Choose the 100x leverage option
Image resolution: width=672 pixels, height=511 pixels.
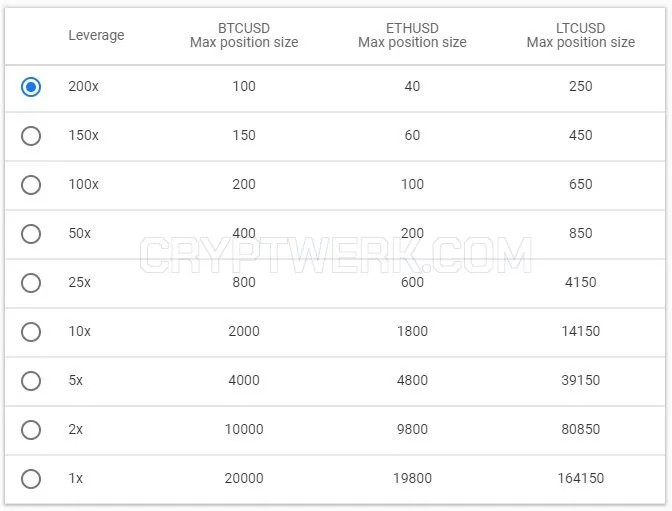click(31, 185)
